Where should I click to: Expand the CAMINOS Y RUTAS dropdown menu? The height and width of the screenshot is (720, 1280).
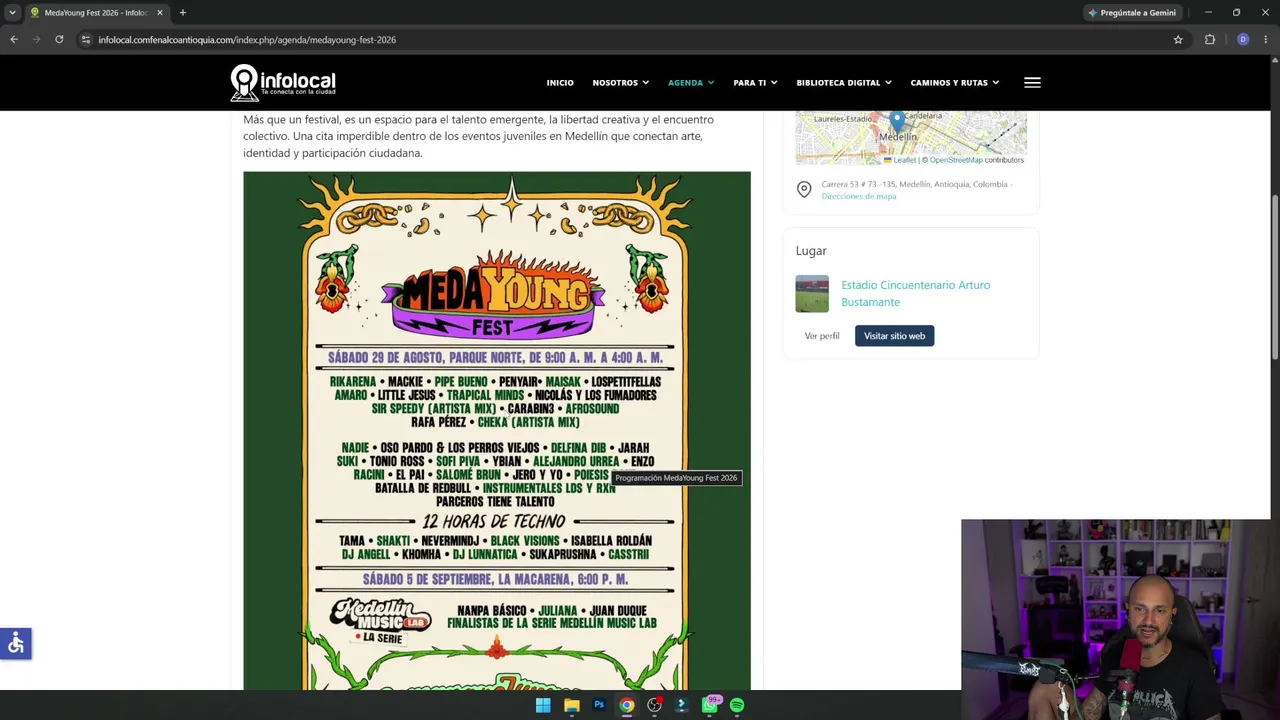pyautogui.click(x=954, y=83)
